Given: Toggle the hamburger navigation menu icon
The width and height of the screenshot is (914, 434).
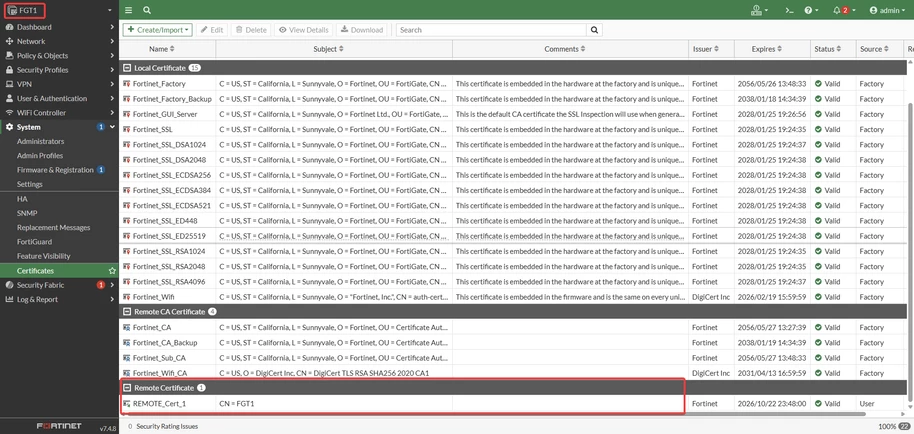Looking at the screenshot, I should tap(128, 10).
